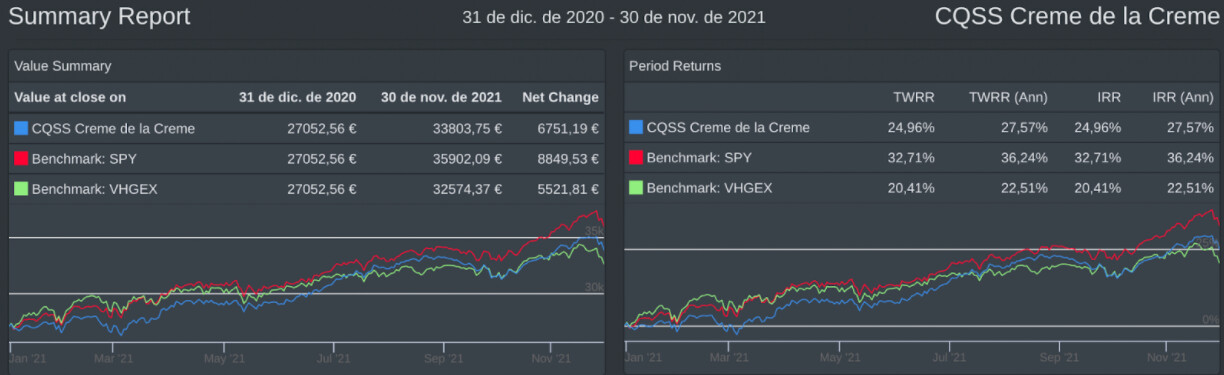Click the 35k gridline label on value chart

click(594, 231)
